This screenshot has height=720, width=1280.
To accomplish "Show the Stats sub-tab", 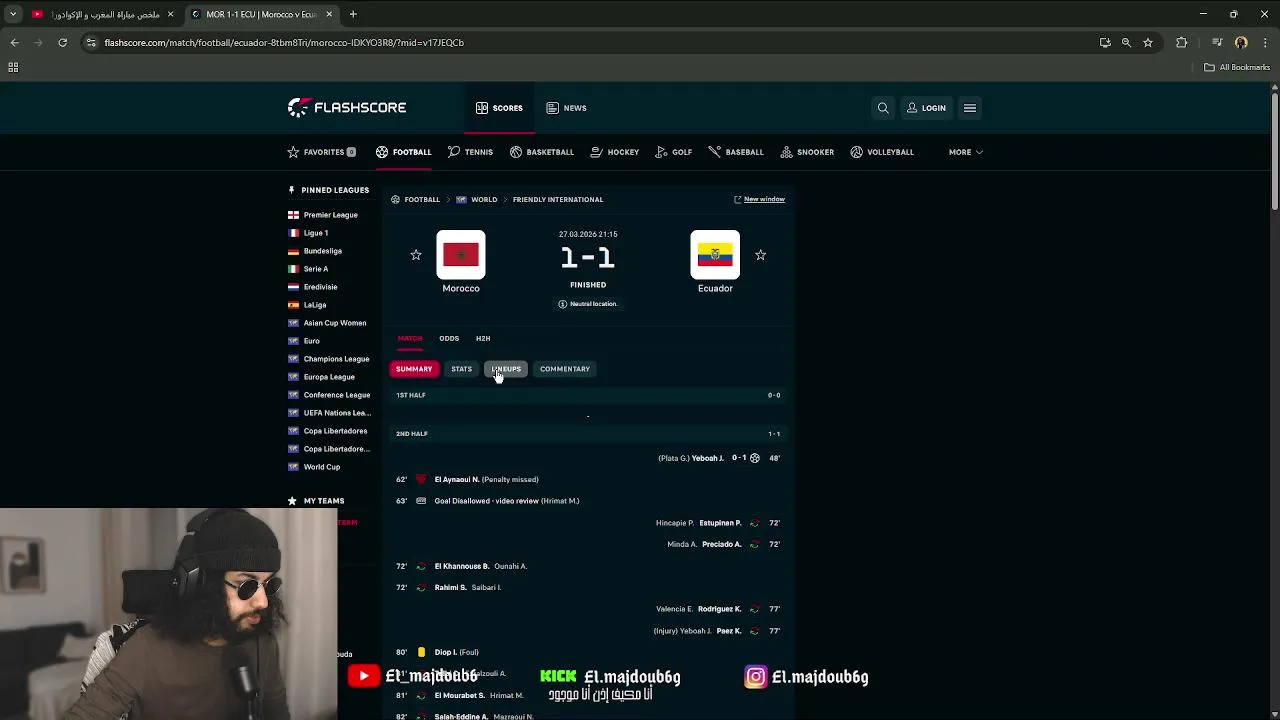I will pos(461,369).
